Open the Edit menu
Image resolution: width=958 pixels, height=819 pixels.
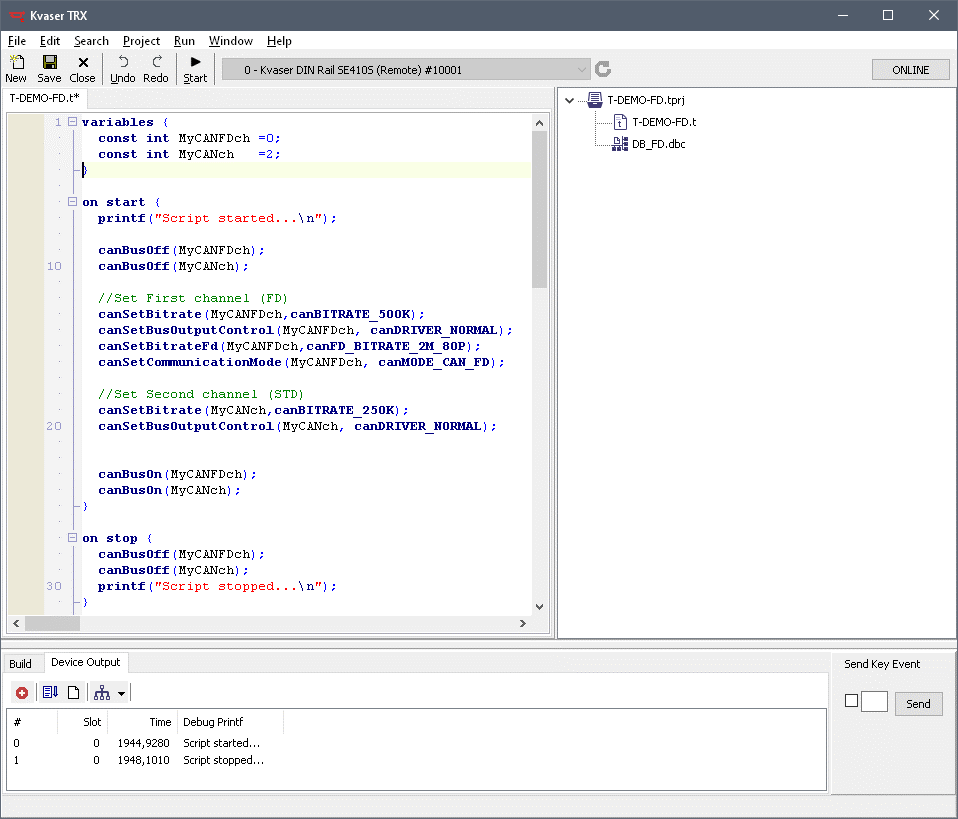pos(49,41)
